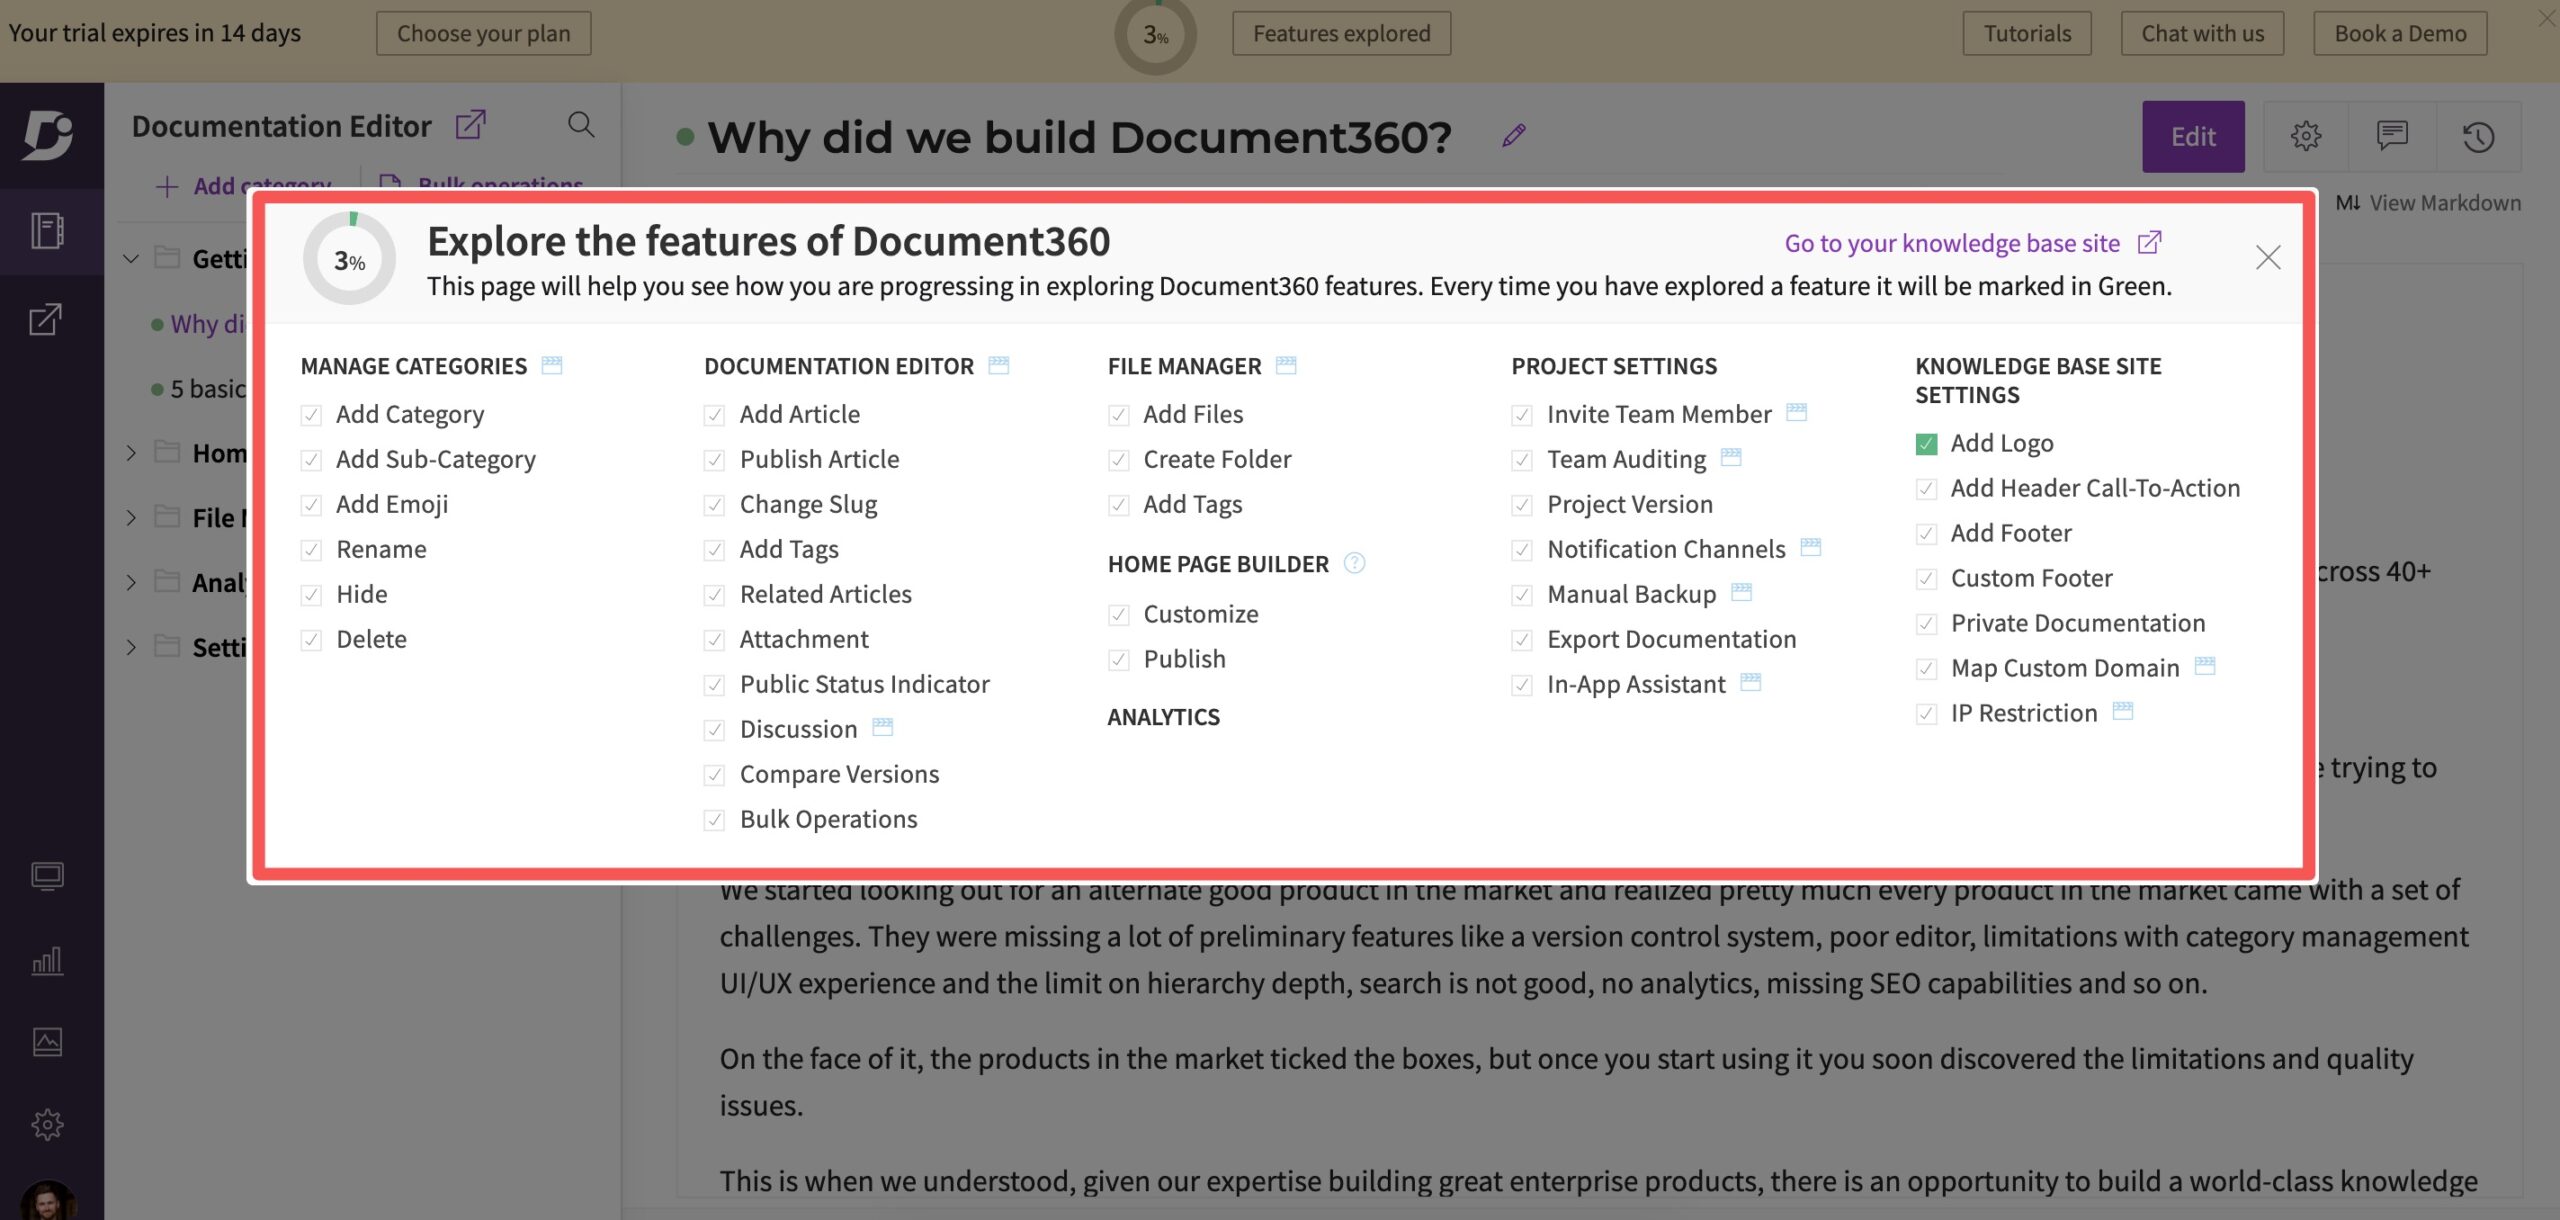The height and width of the screenshot is (1220, 2560).
Task: Open the discussion comments icon
Action: pyautogui.click(x=2391, y=136)
